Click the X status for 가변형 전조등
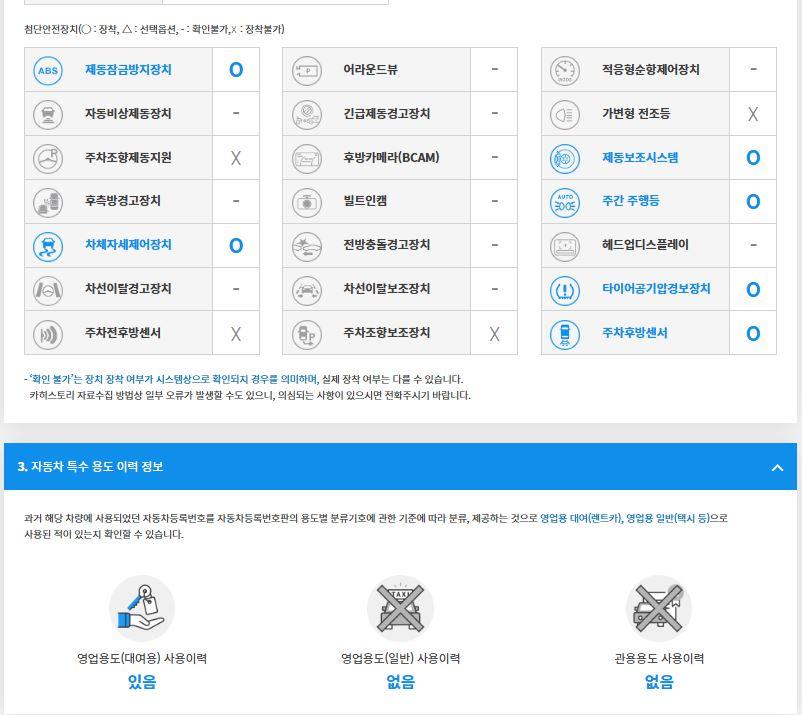 (753, 114)
